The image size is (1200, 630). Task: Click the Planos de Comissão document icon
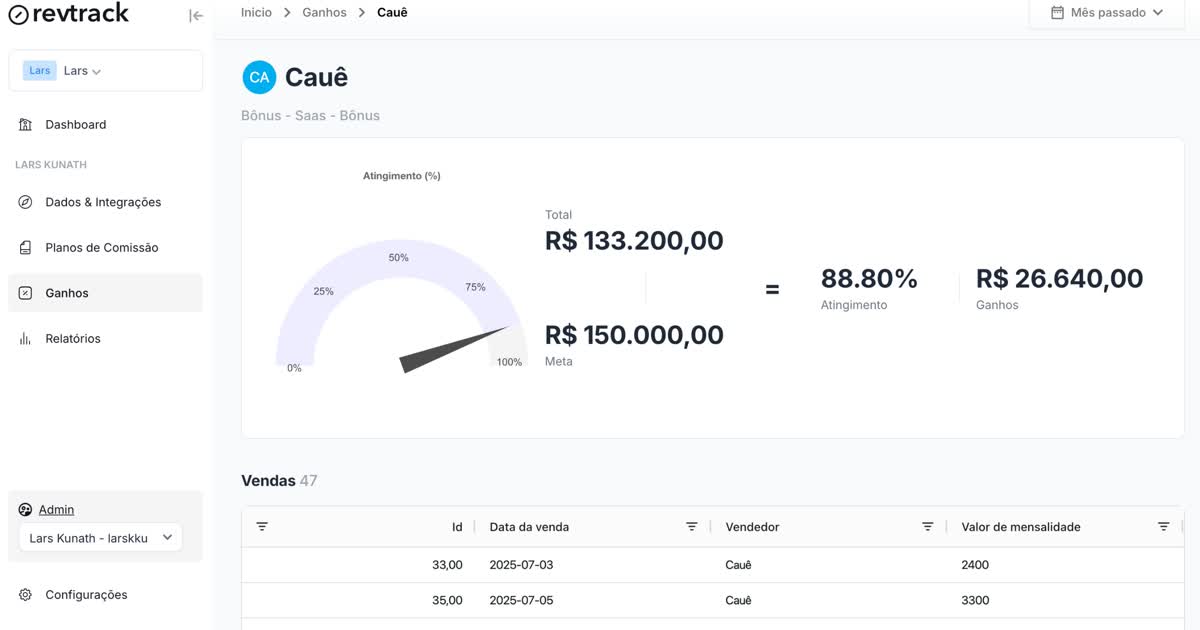click(26, 247)
